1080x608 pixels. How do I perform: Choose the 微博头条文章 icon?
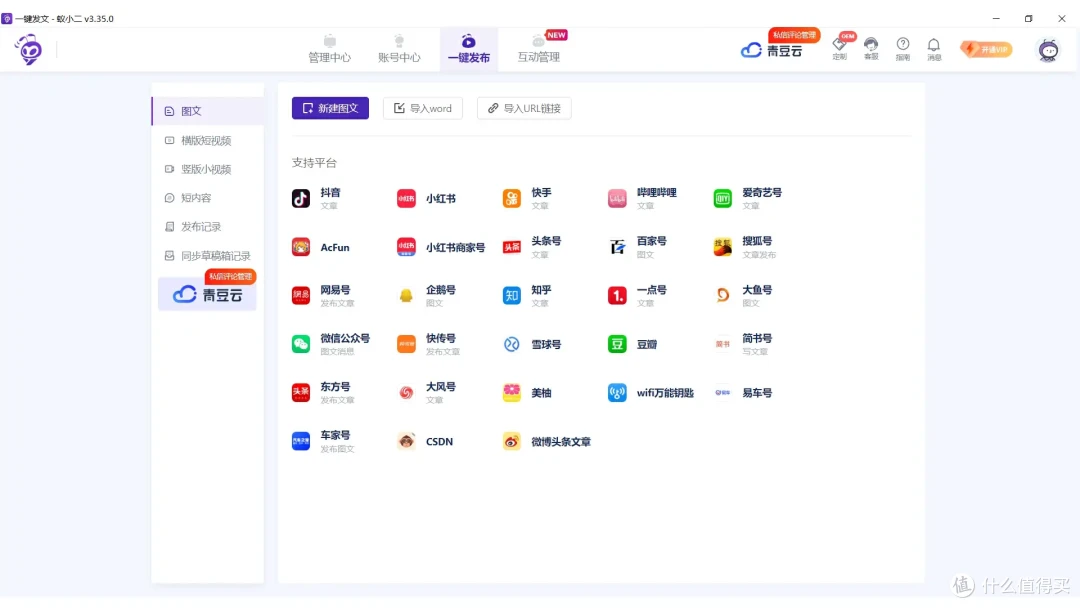(511, 441)
